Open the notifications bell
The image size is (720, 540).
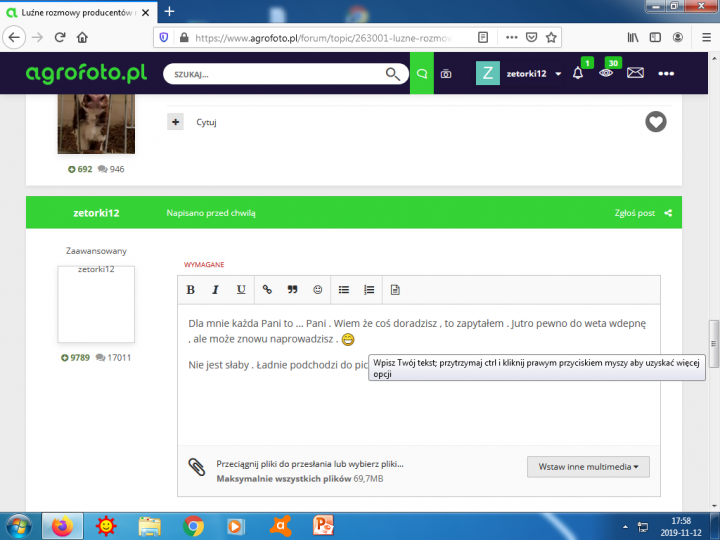click(x=578, y=74)
